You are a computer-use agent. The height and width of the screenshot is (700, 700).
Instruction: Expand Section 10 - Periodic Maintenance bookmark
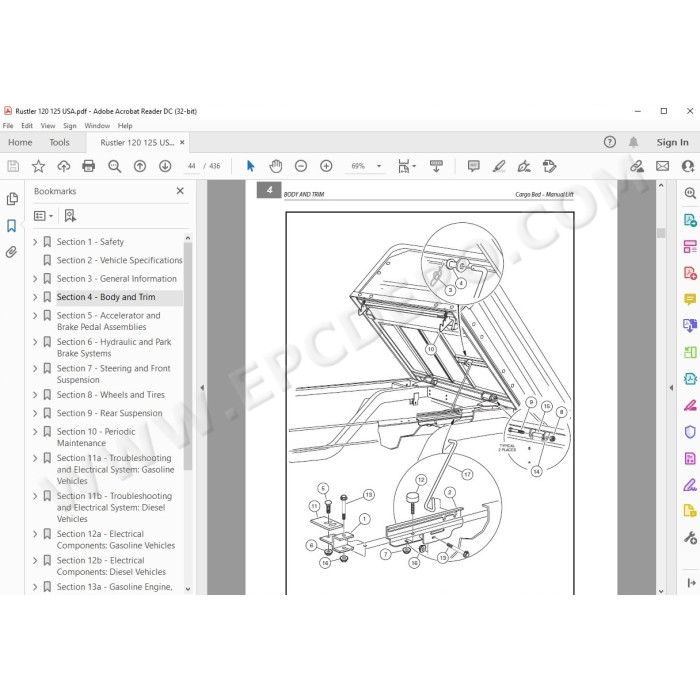[35, 432]
